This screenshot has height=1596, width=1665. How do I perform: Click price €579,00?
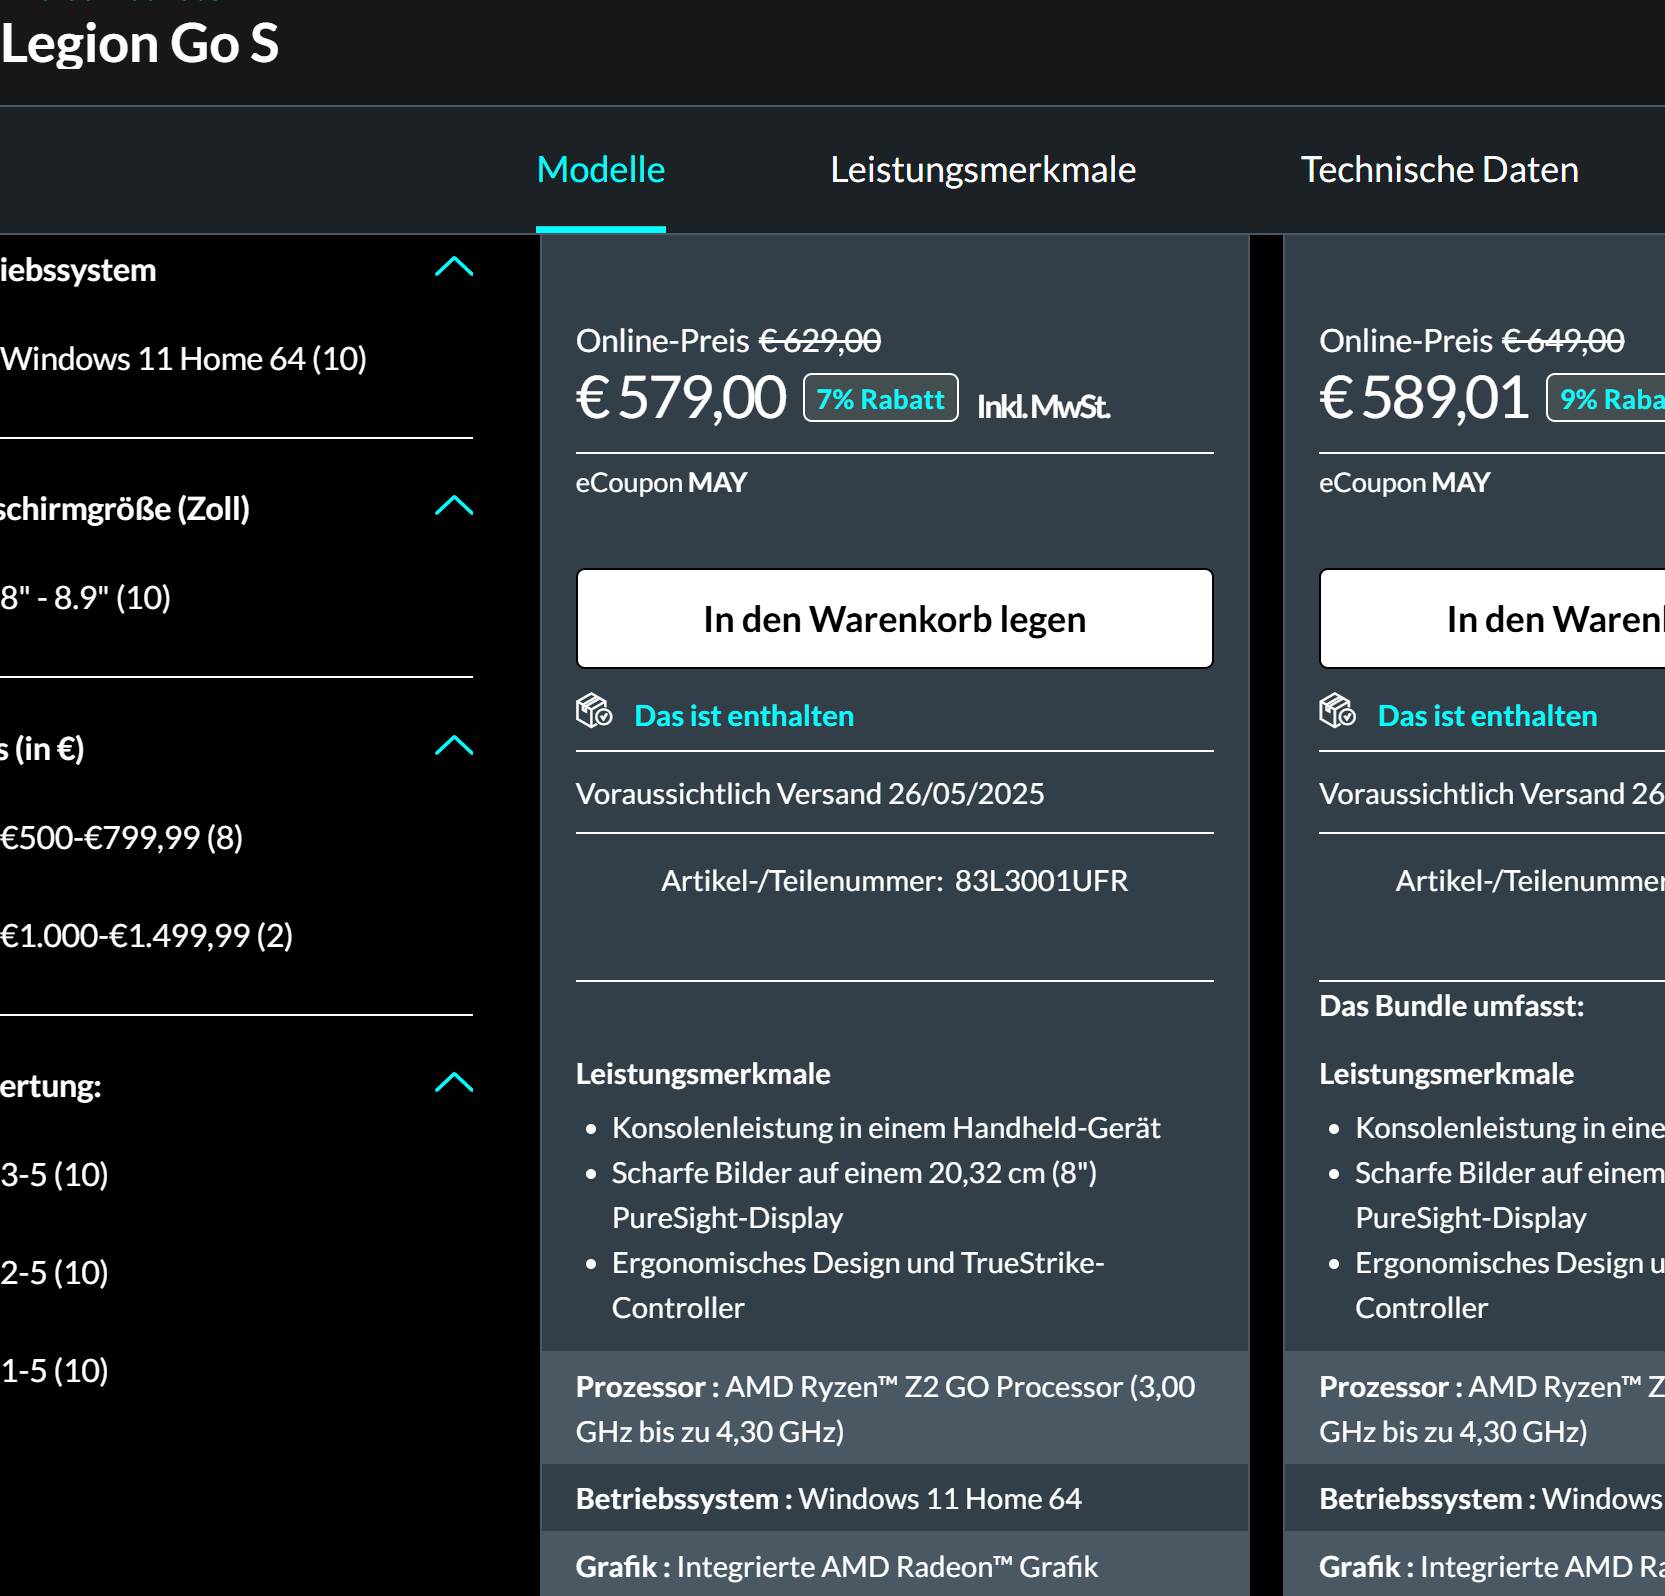pyautogui.click(x=681, y=398)
